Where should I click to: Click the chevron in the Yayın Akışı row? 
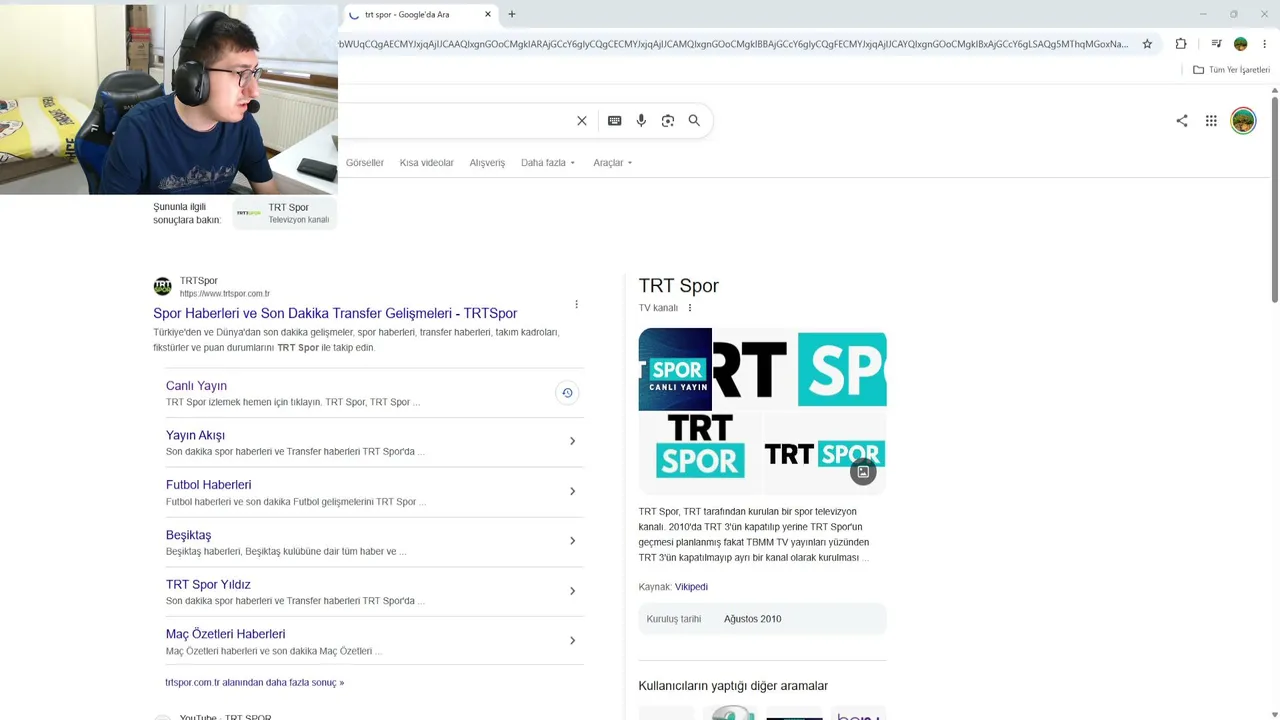[572, 441]
